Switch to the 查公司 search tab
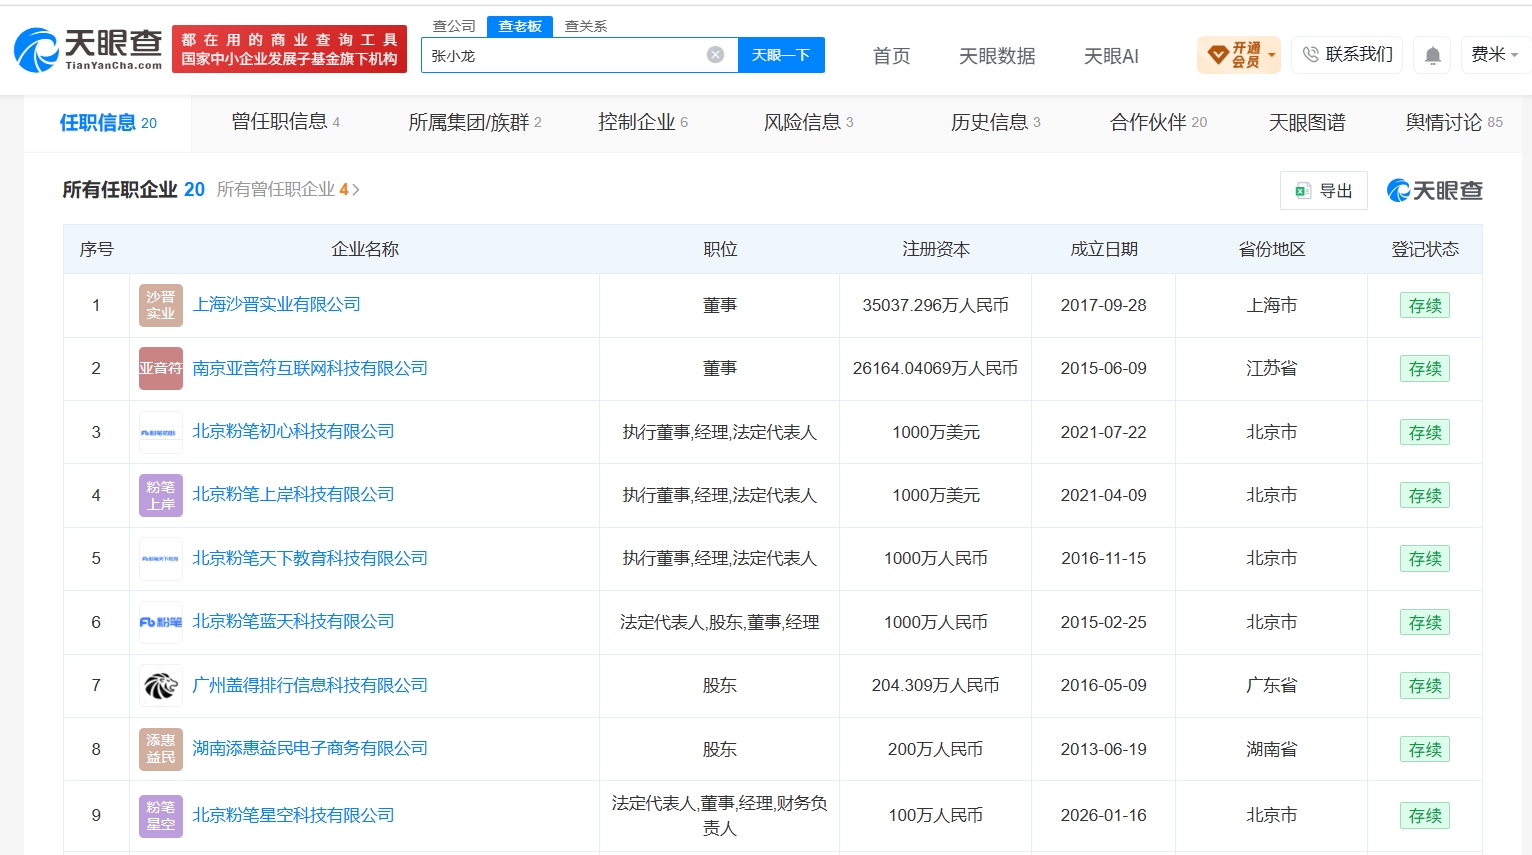Image resolution: width=1532 pixels, height=855 pixels. click(x=454, y=26)
